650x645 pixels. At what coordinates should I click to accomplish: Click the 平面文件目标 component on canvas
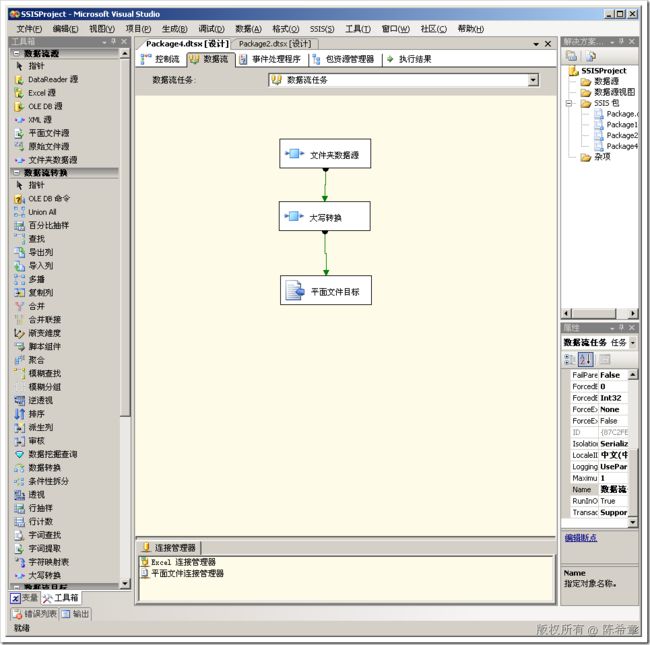(x=326, y=290)
